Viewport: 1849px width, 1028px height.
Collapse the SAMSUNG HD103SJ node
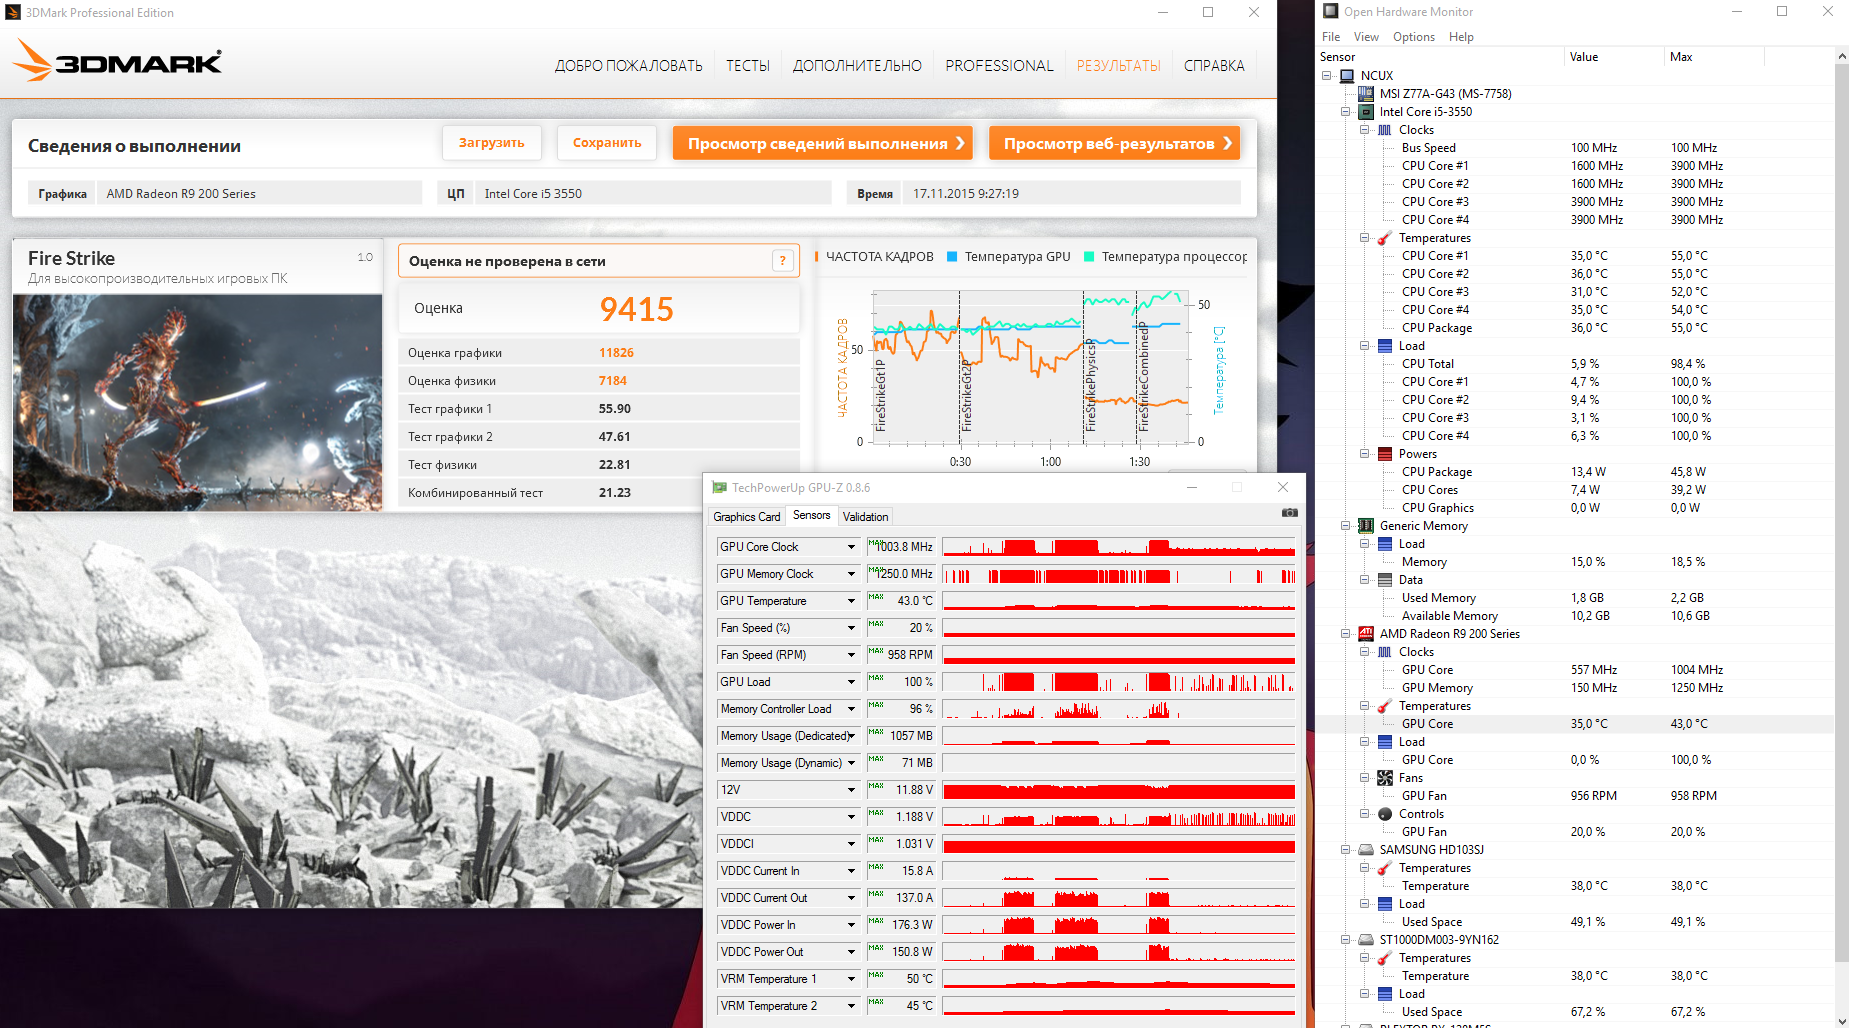point(1346,850)
